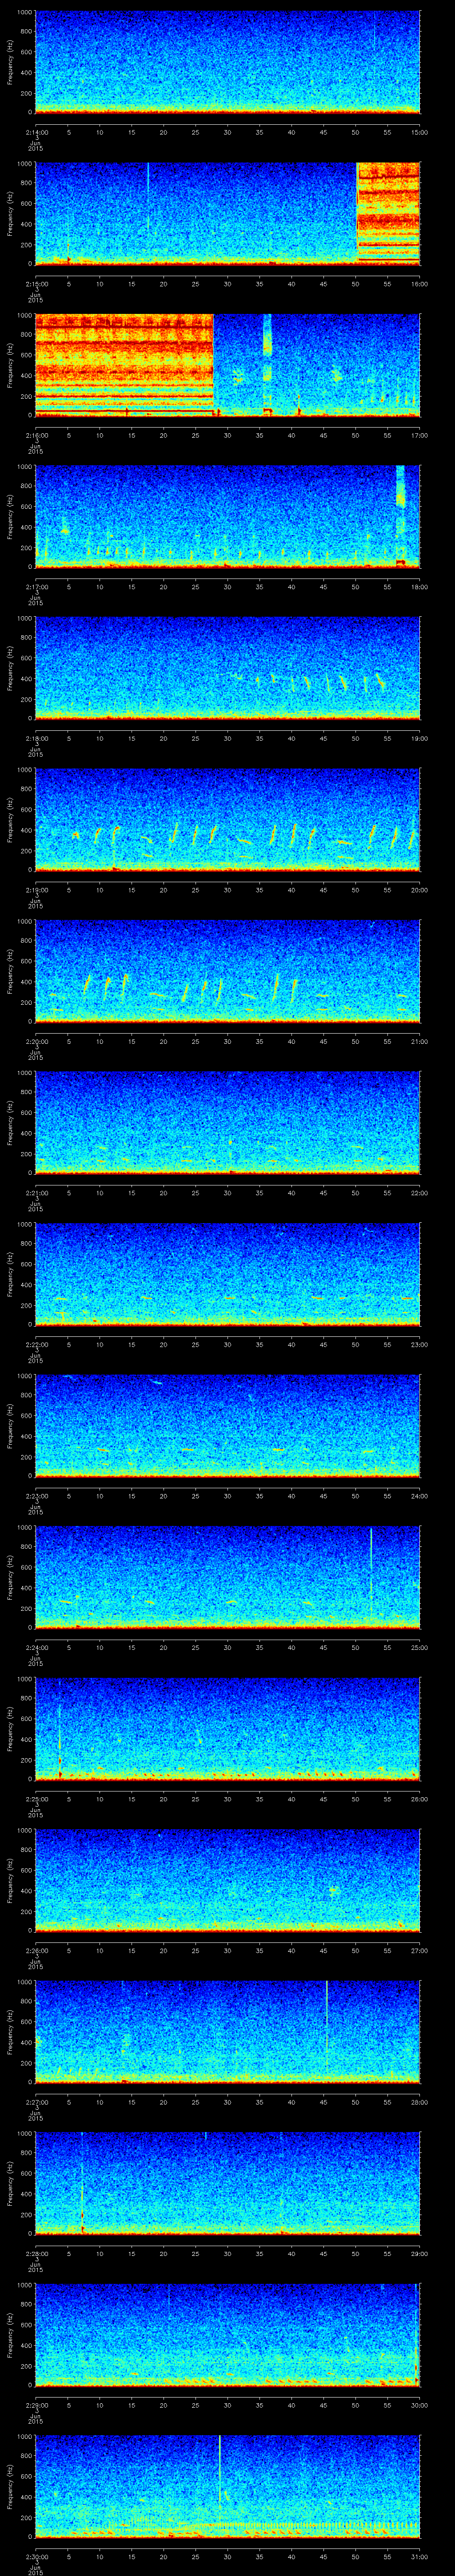Click the "19:00" end time label
Viewport: 455px width, 2576px height.
click(x=419, y=738)
